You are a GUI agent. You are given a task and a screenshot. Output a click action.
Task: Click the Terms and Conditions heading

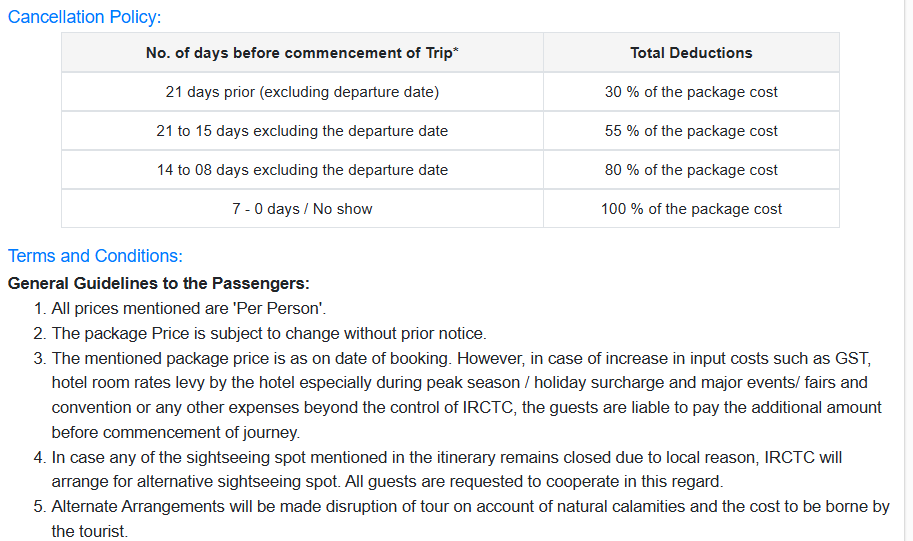point(95,256)
